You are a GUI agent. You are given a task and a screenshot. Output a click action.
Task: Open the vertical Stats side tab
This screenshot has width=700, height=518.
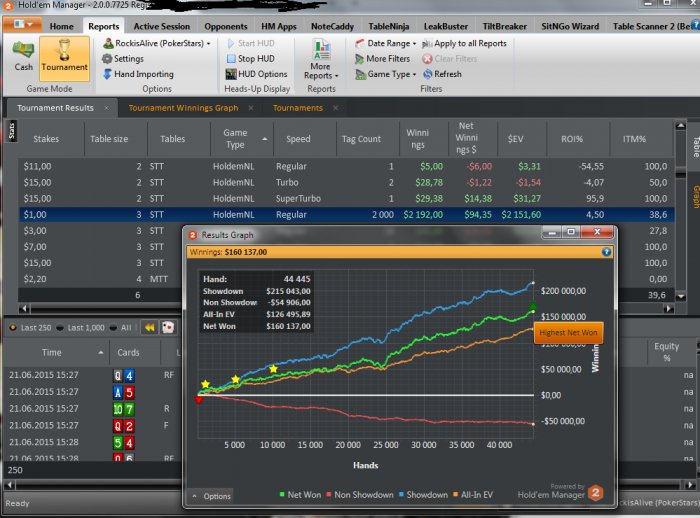12,131
